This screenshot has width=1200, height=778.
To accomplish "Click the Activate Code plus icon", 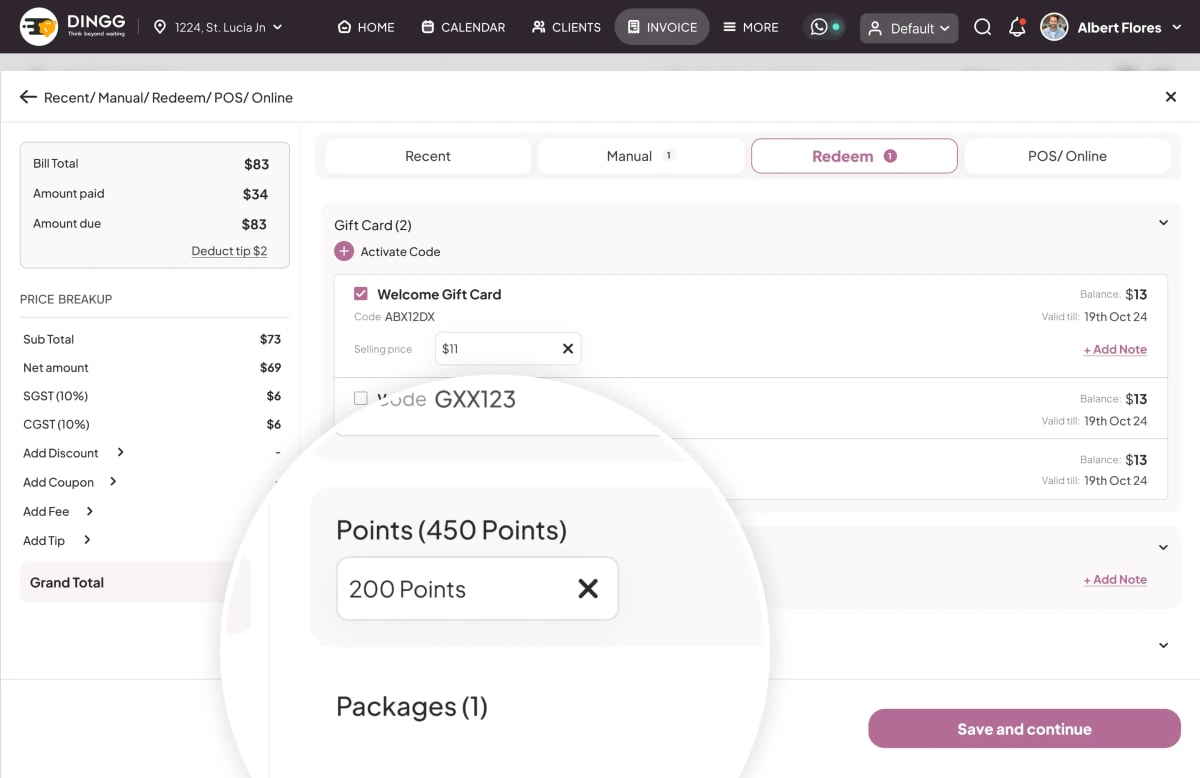I will [344, 251].
